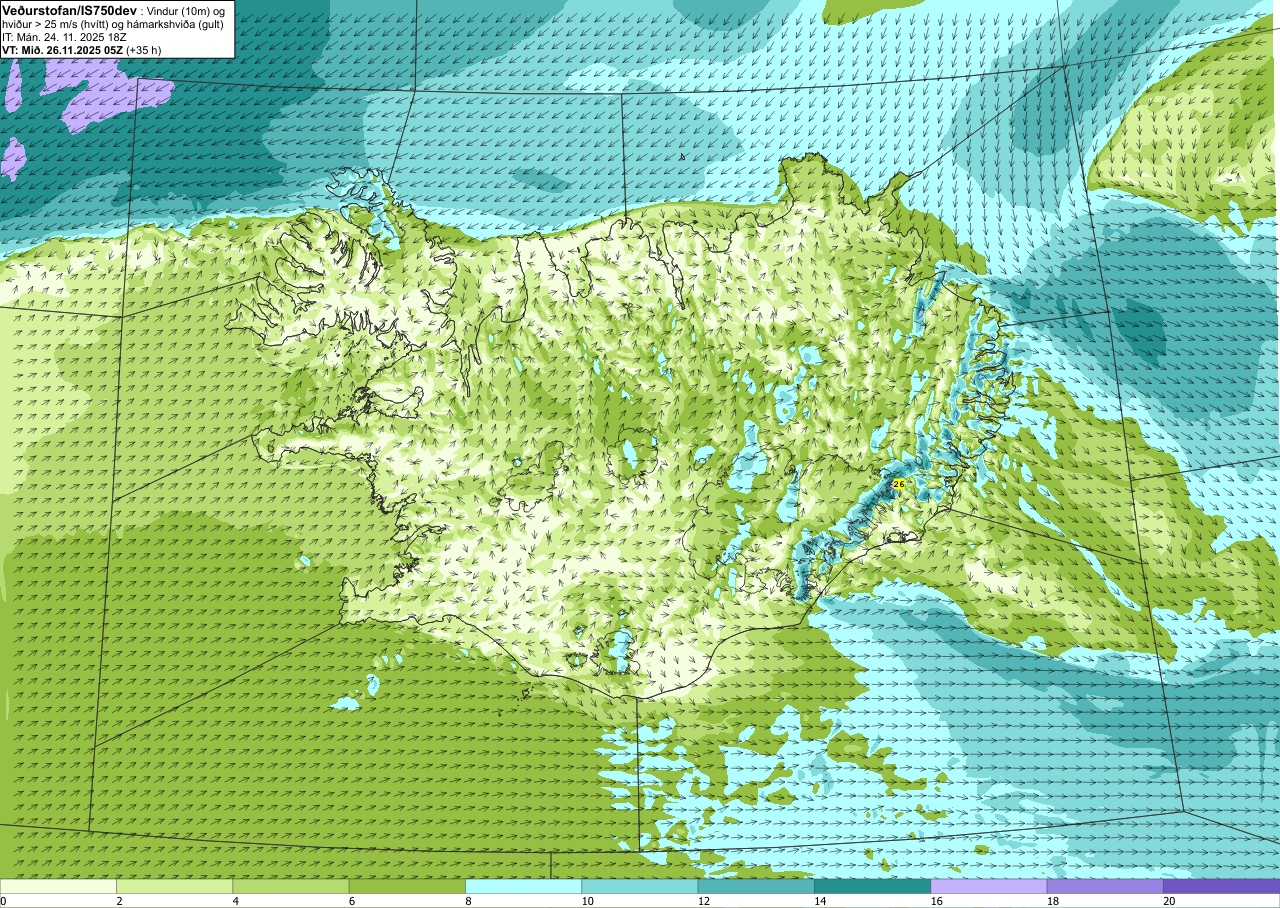Screen dimensions: 1280x908
Task: Click the 'IT: Mán. 24. 11. 2025 18Z' line
Action: click(x=65, y=36)
